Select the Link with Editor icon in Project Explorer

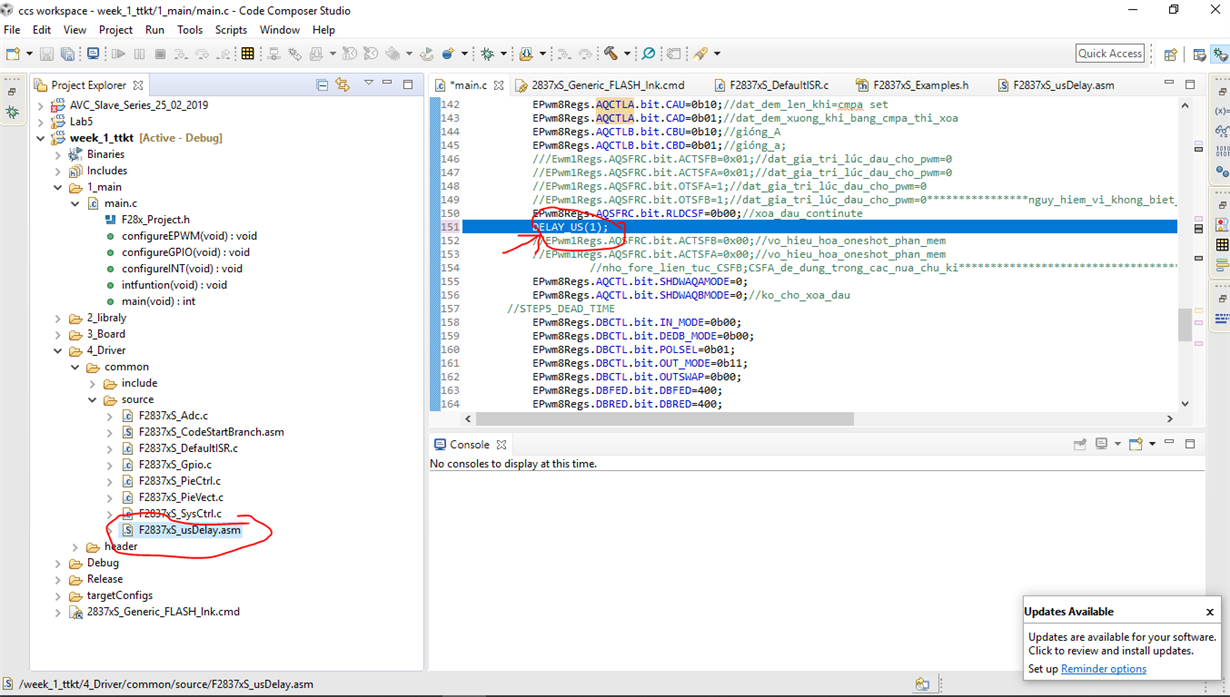coord(345,85)
